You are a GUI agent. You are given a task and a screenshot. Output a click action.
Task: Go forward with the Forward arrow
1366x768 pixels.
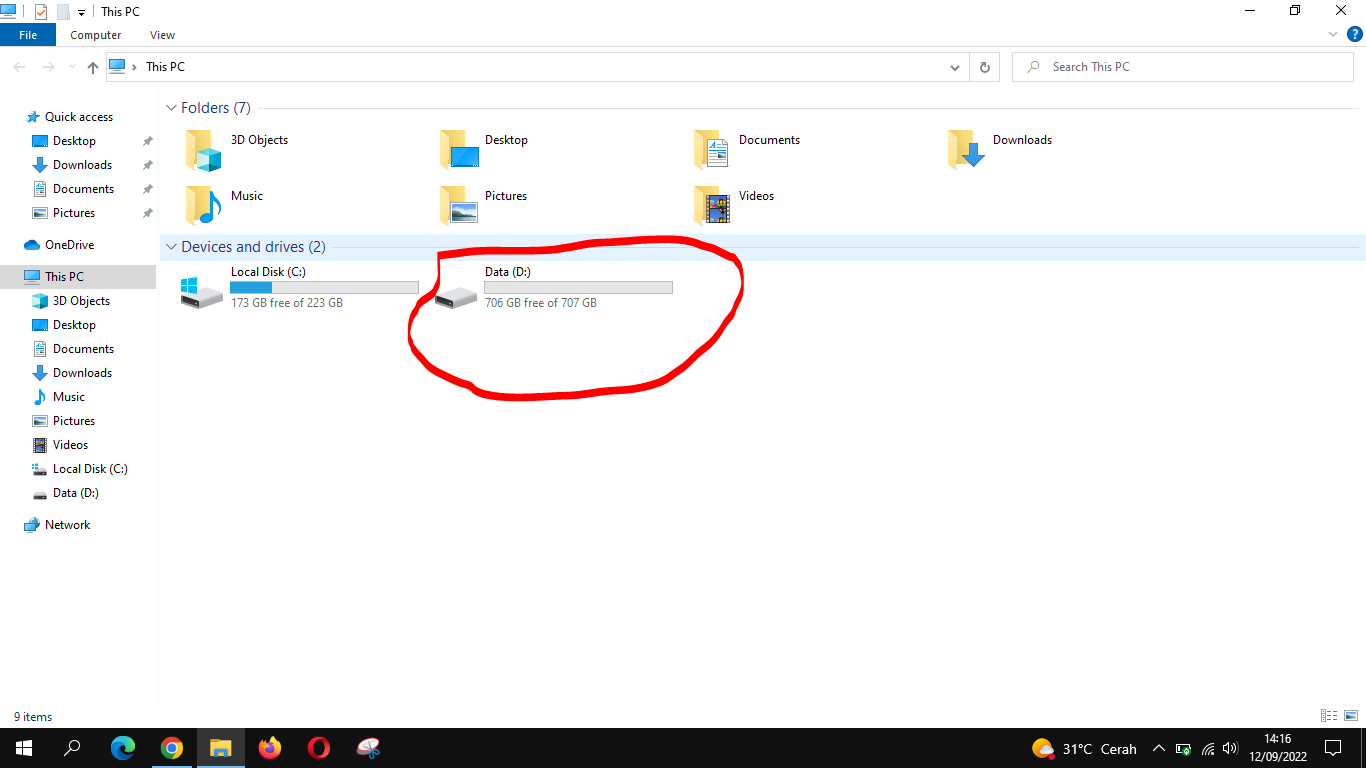(x=49, y=67)
